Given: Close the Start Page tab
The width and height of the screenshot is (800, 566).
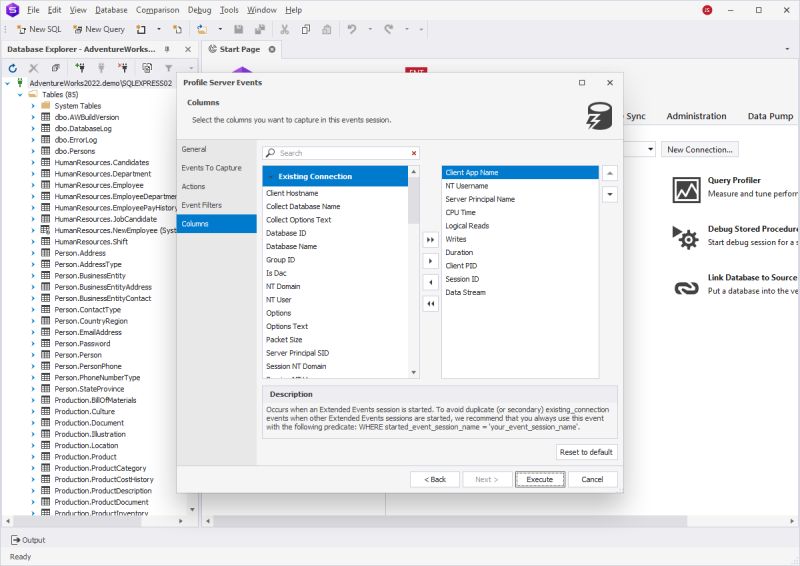Looking at the screenshot, I should click(x=272, y=50).
